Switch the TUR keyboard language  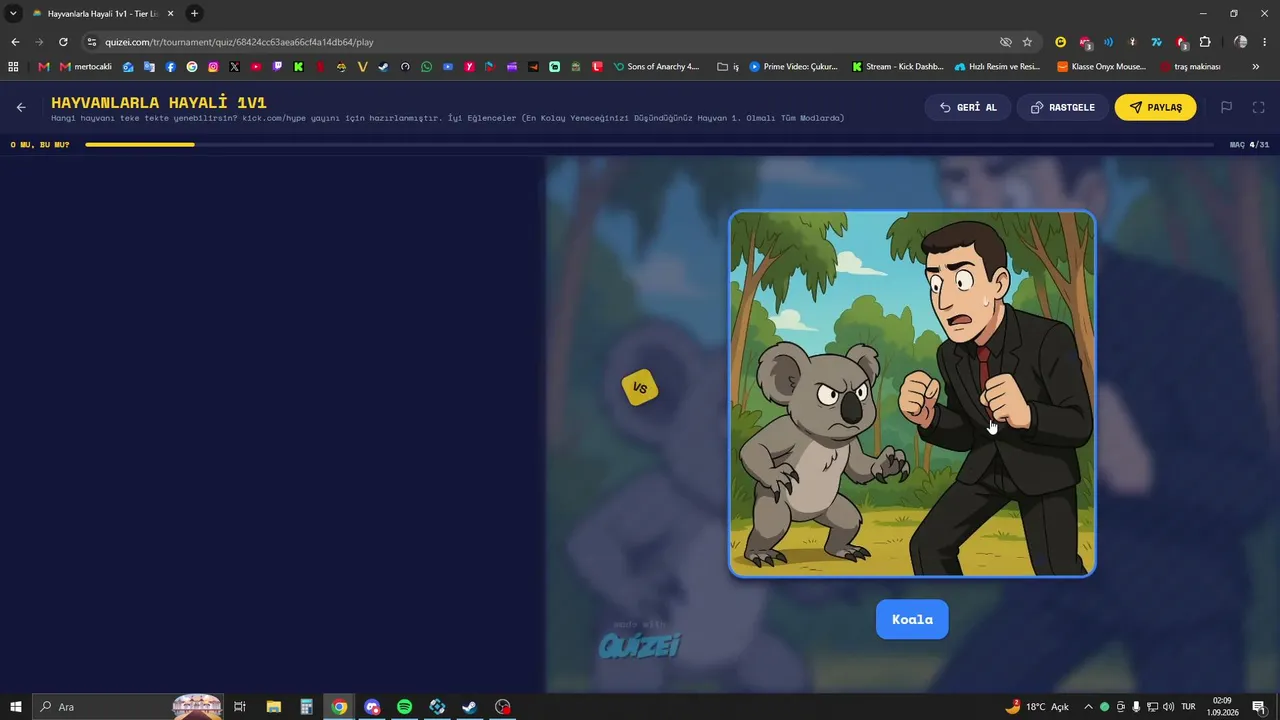[x=1188, y=707]
